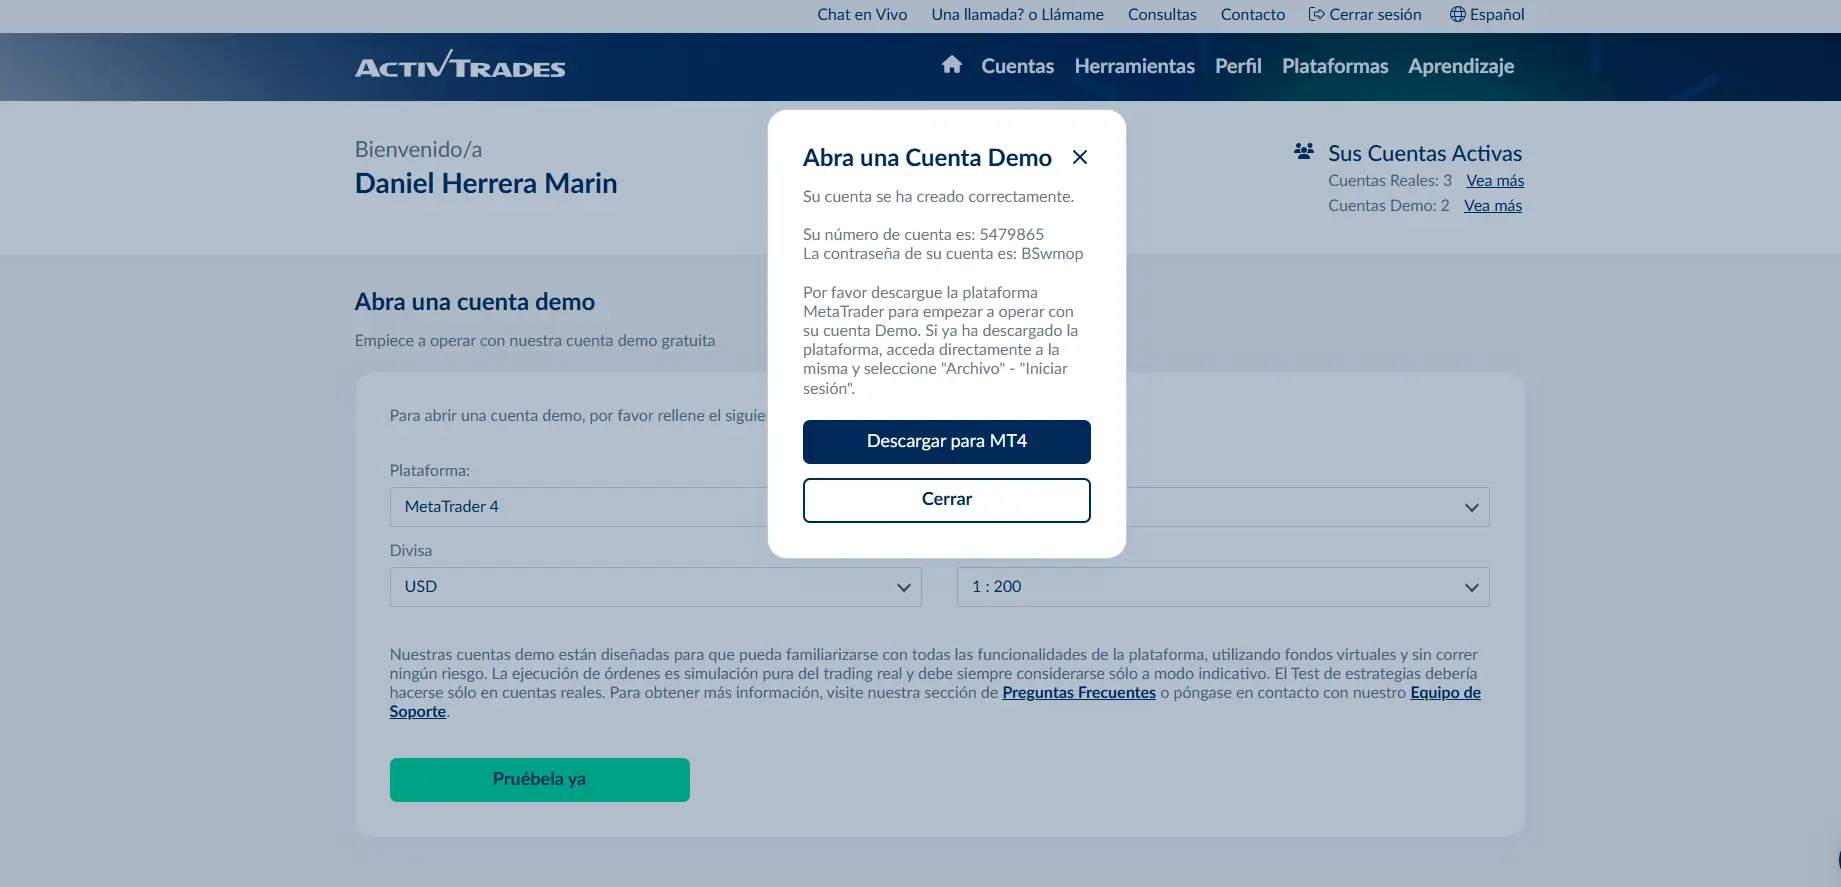
Task: Open the Consultas link
Action: coord(1162,14)
